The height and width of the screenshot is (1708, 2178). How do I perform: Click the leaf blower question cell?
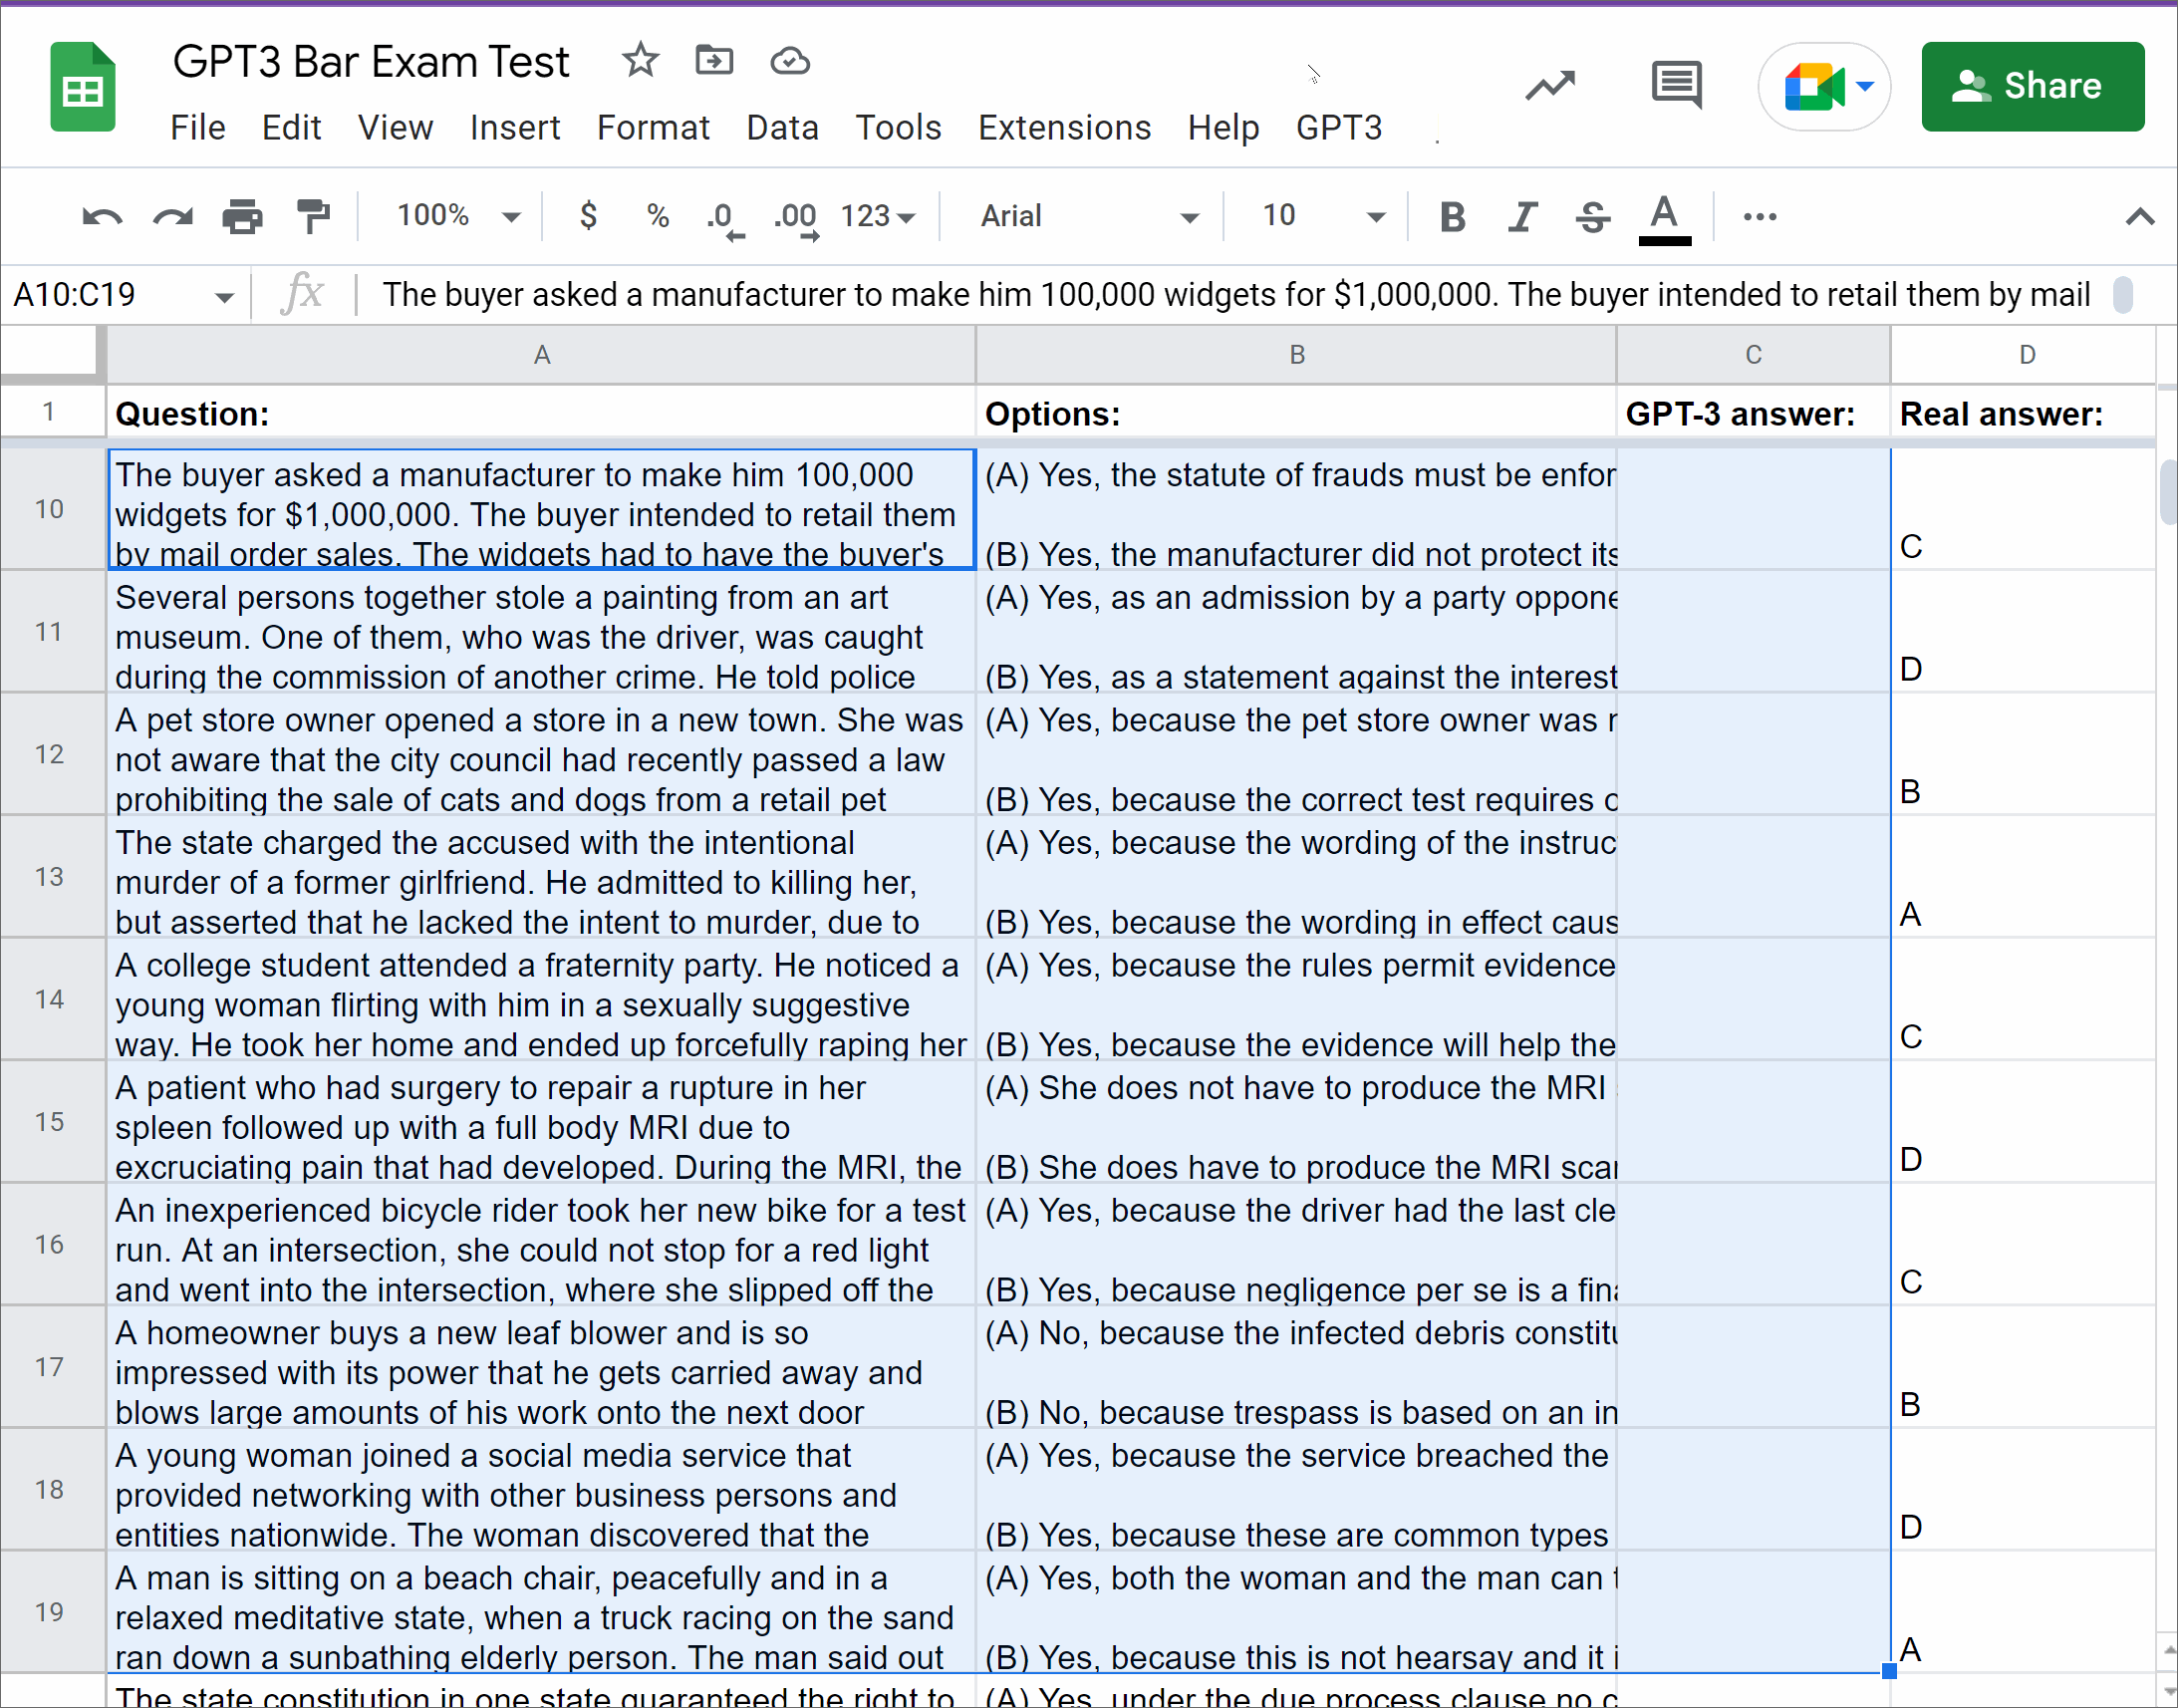[541, 1369]
